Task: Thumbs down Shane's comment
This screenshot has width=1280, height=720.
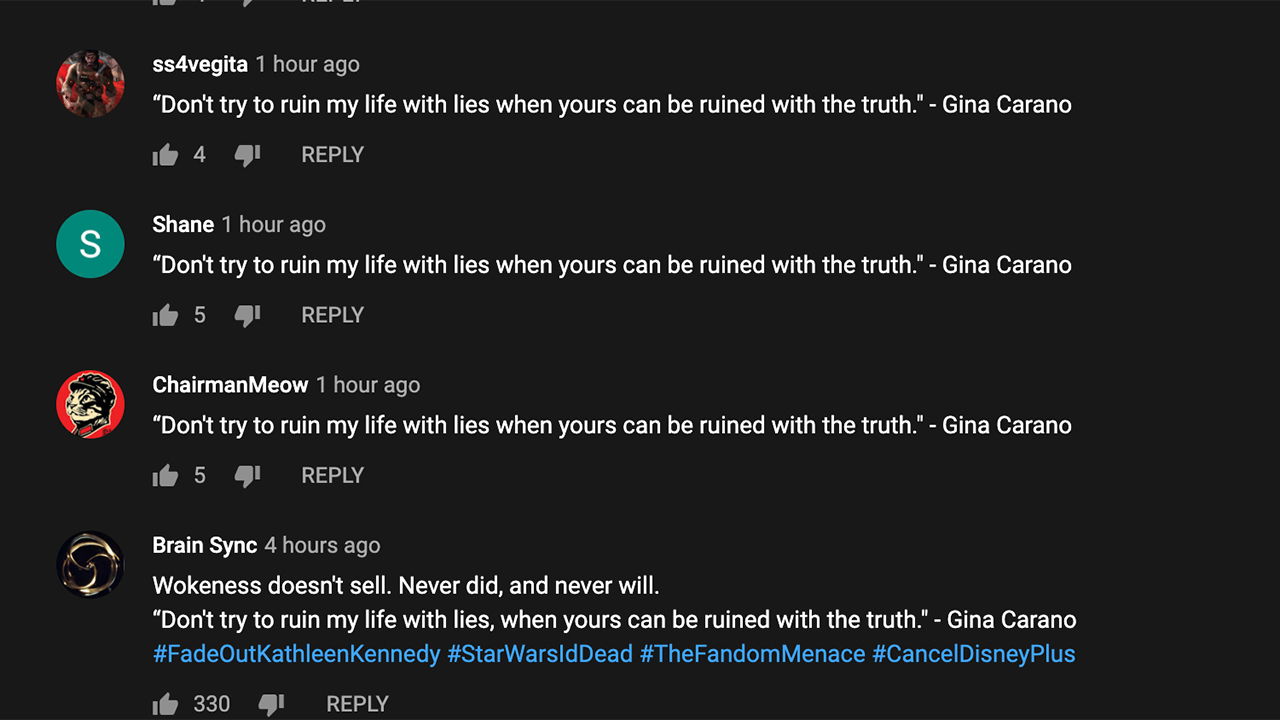Action: point(247,316)
